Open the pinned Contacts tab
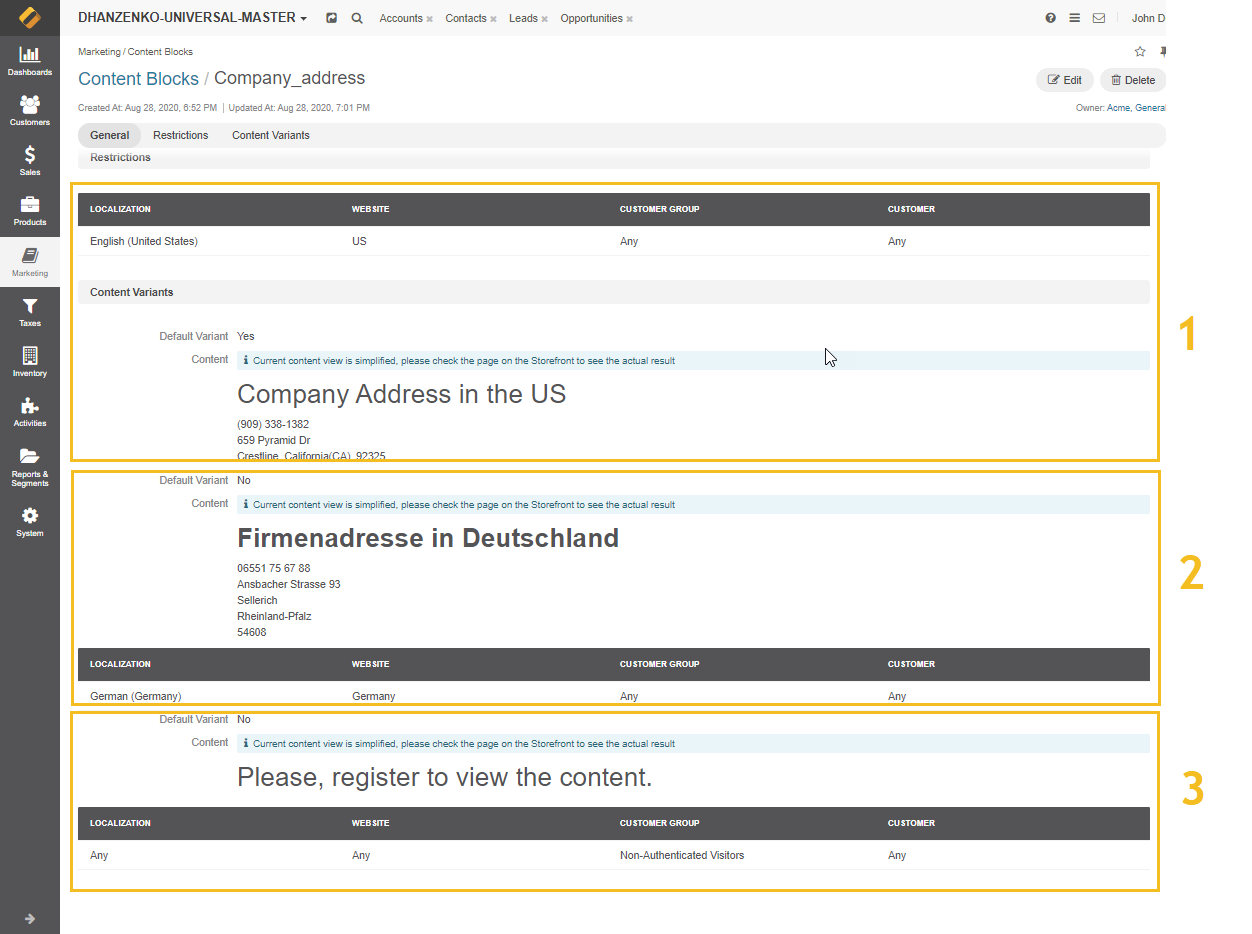 click(x=466, y=18)
